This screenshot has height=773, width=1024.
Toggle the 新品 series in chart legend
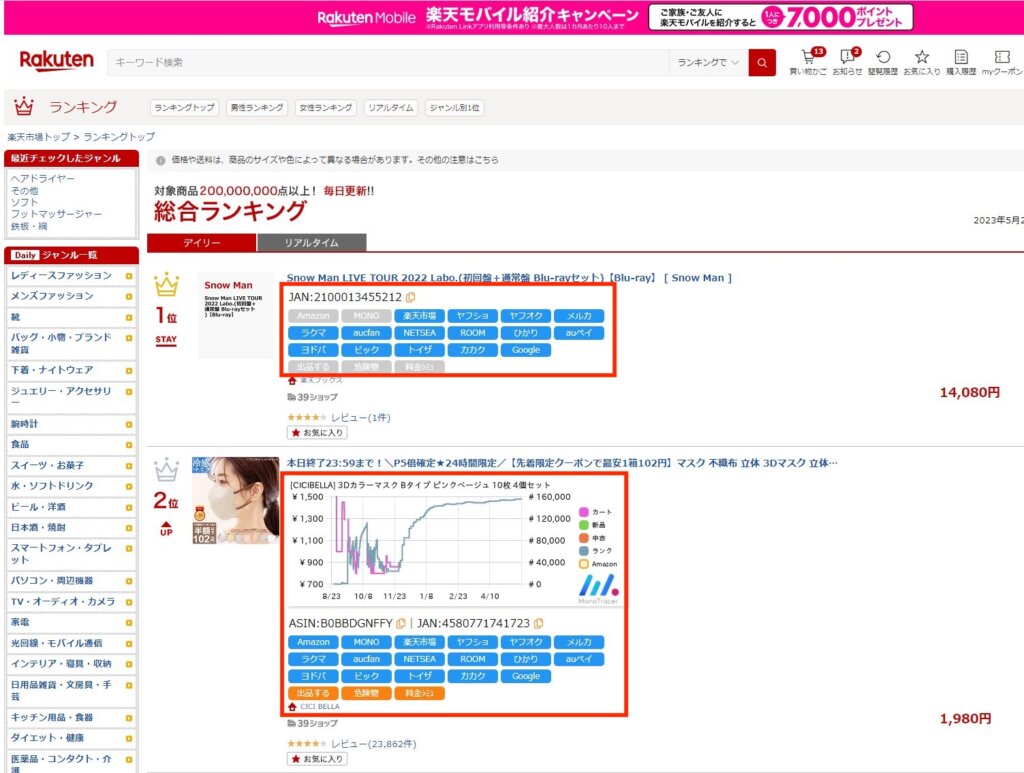coord(592,525)
